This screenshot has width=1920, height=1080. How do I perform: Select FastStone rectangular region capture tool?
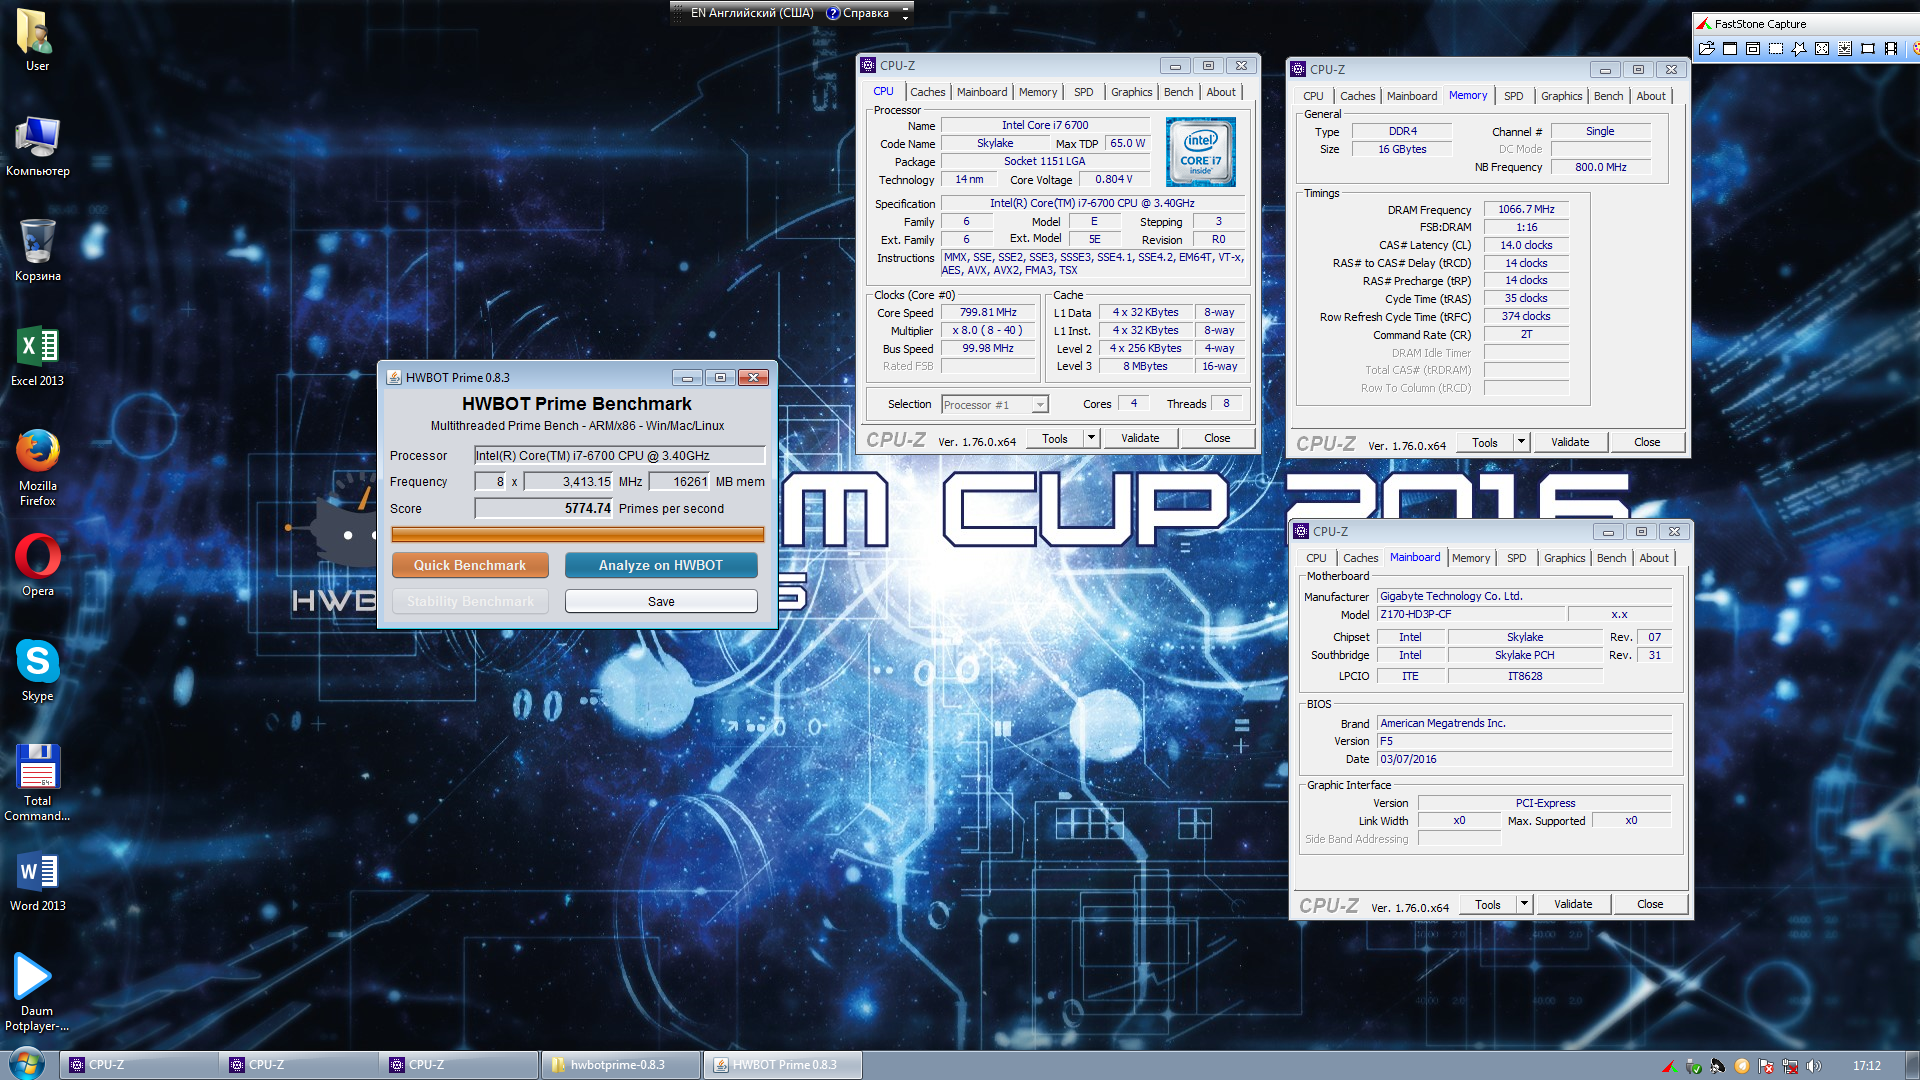[1776, 48]
